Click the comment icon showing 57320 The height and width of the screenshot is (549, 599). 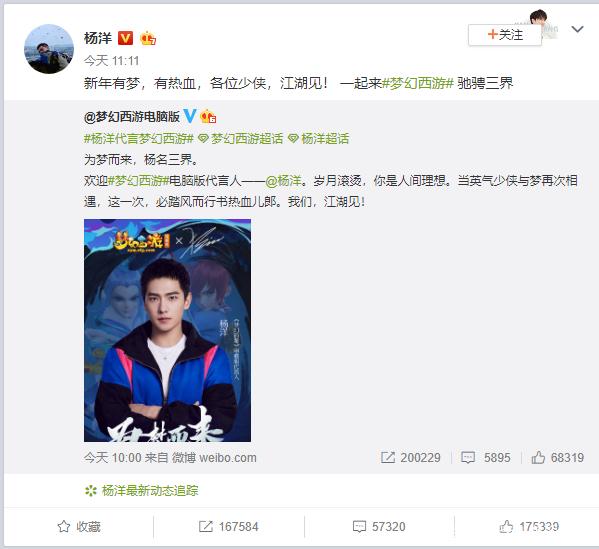pos(359,526)
